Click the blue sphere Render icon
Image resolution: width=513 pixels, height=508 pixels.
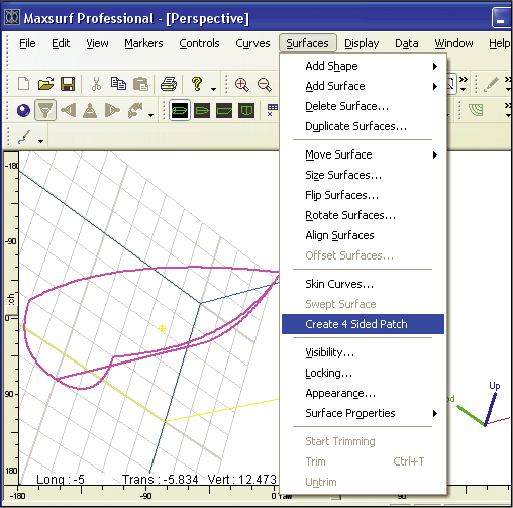(23, 111)
